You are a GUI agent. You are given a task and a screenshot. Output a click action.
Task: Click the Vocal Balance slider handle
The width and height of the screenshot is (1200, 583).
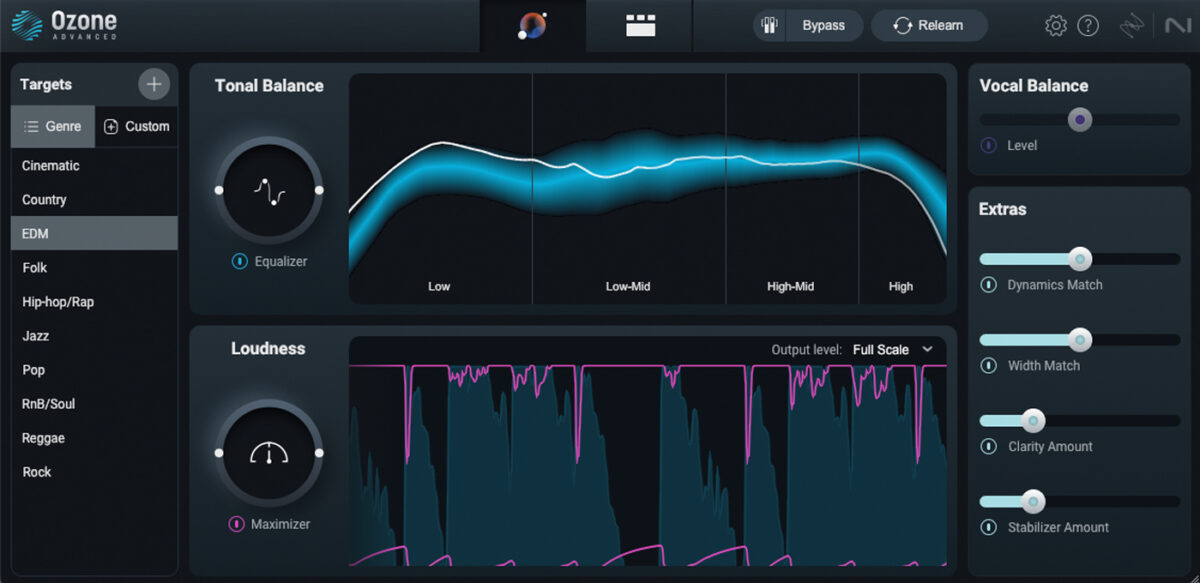point(1079,120)
